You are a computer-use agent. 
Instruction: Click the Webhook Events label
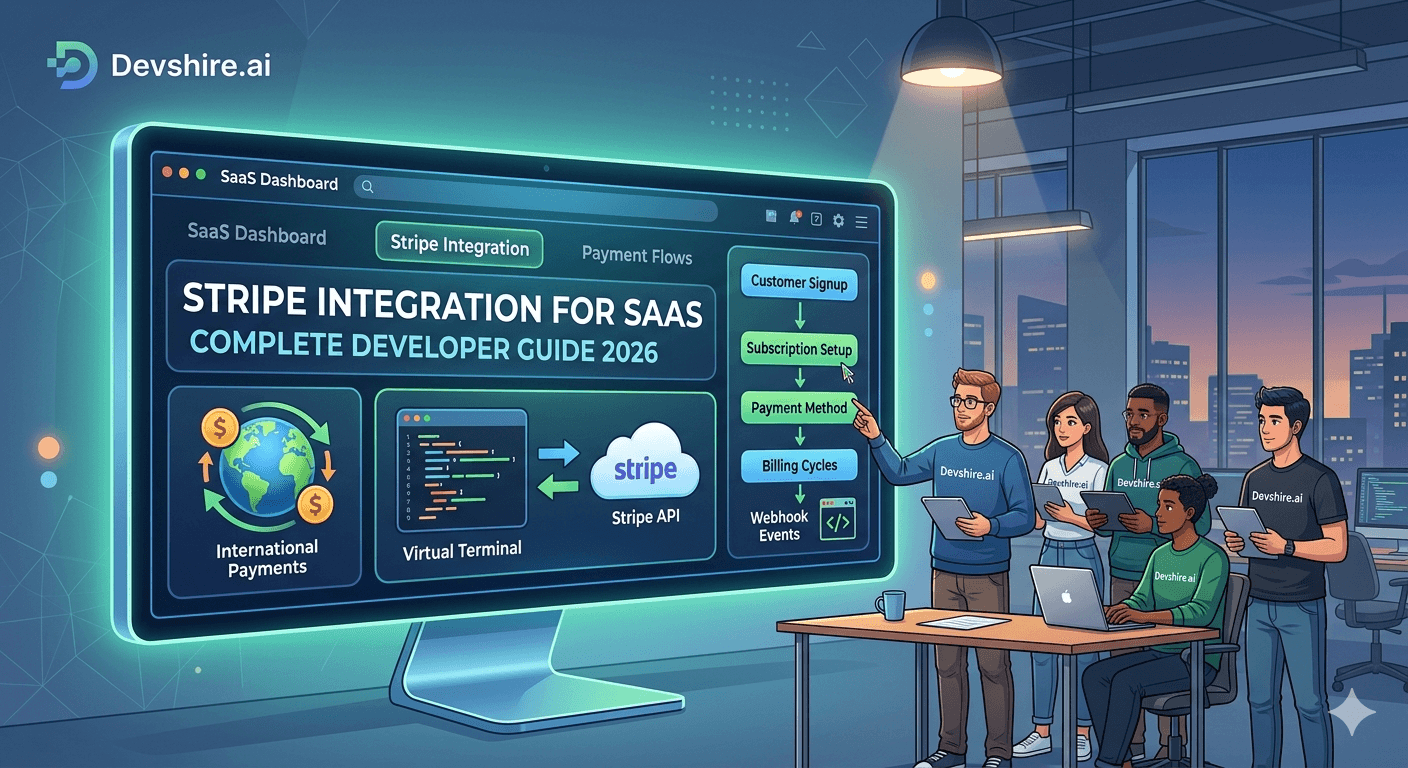pos(779,526)
